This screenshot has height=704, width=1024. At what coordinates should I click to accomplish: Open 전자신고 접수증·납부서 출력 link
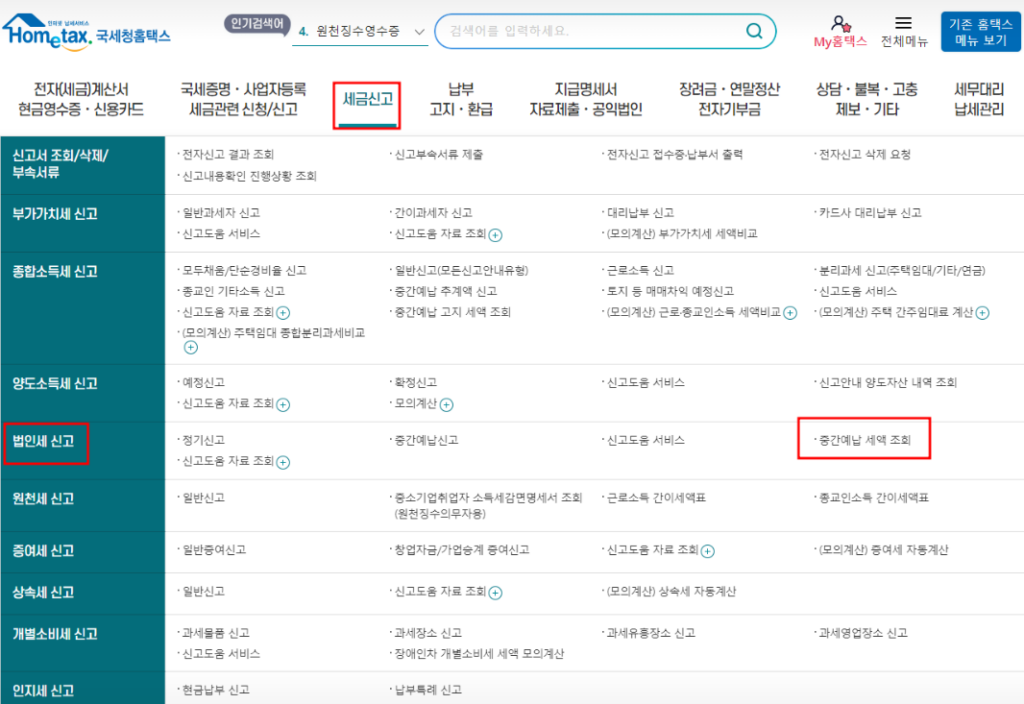674,155
